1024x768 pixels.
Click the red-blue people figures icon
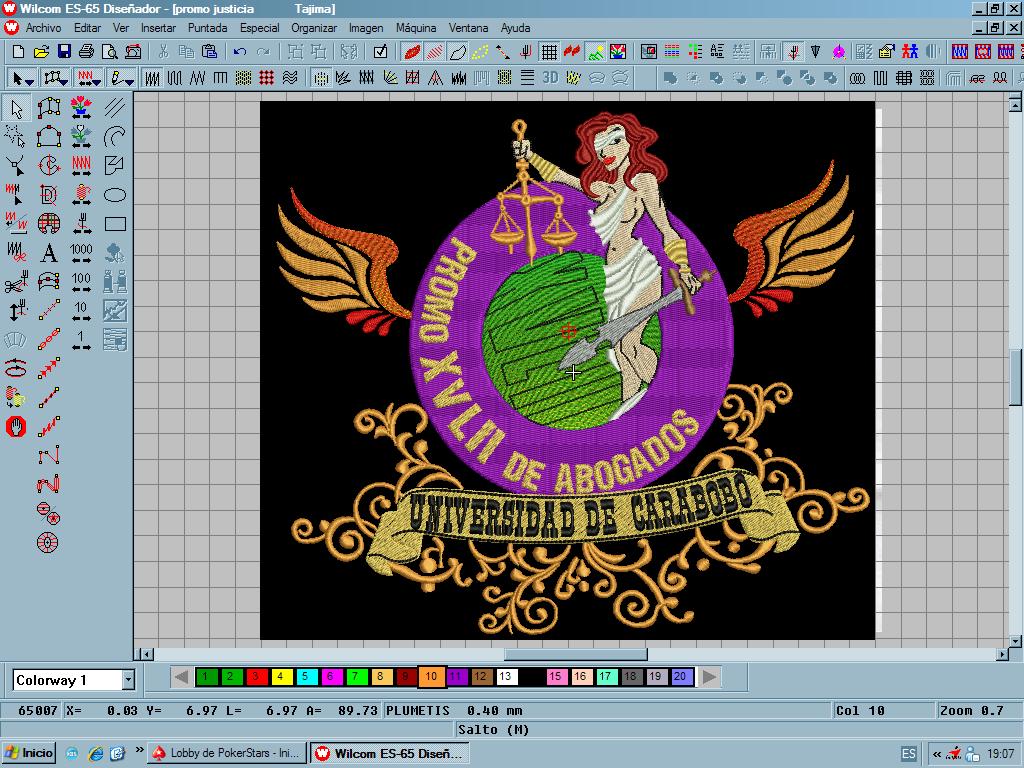909,52
